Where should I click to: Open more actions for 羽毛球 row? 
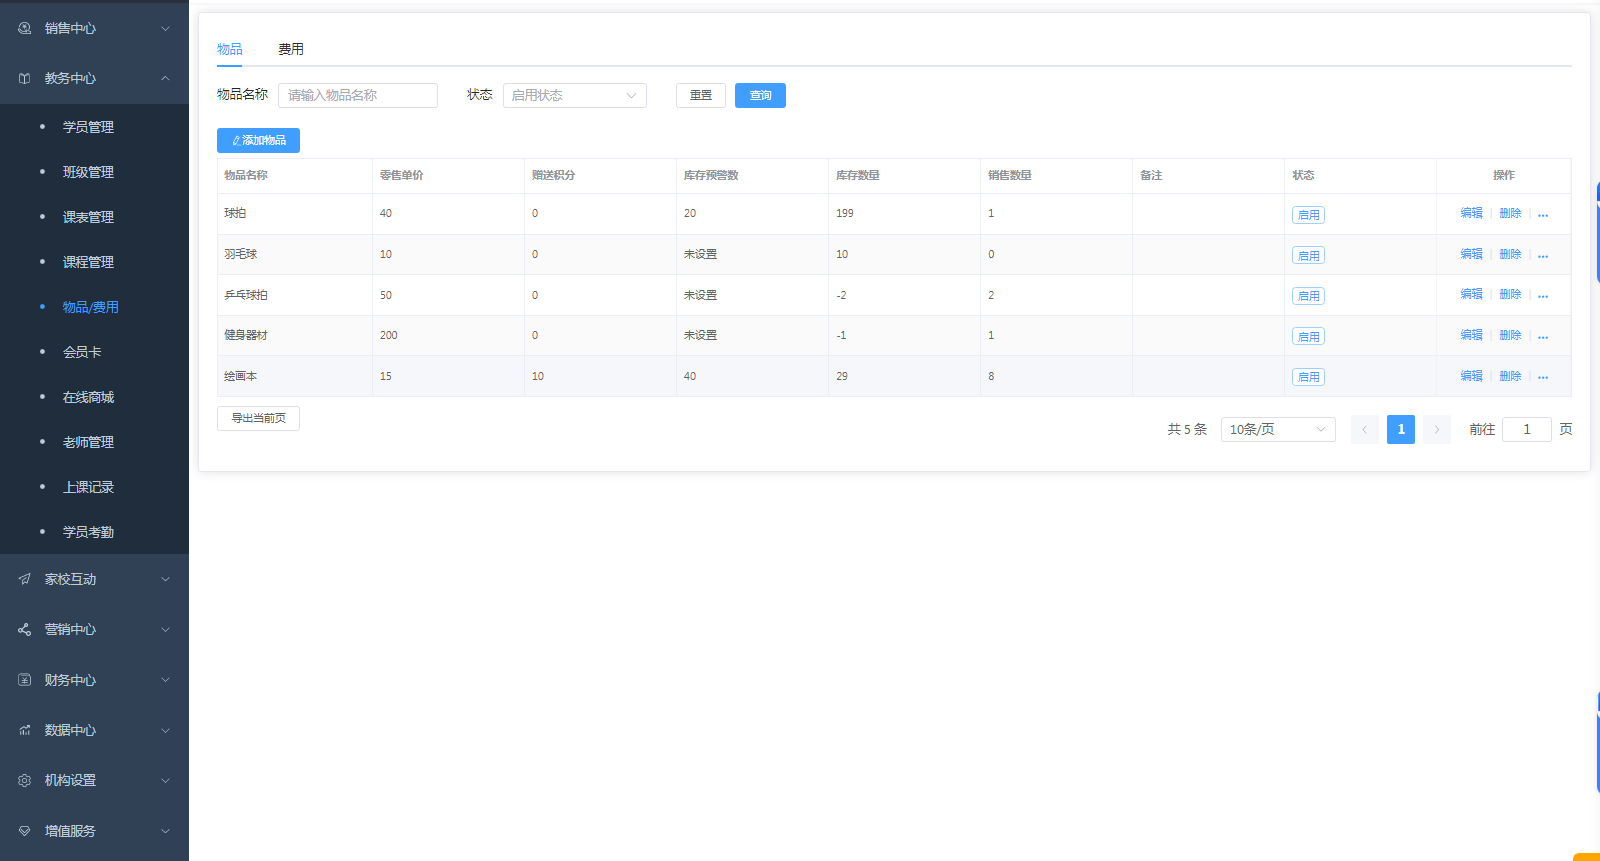1543,255
